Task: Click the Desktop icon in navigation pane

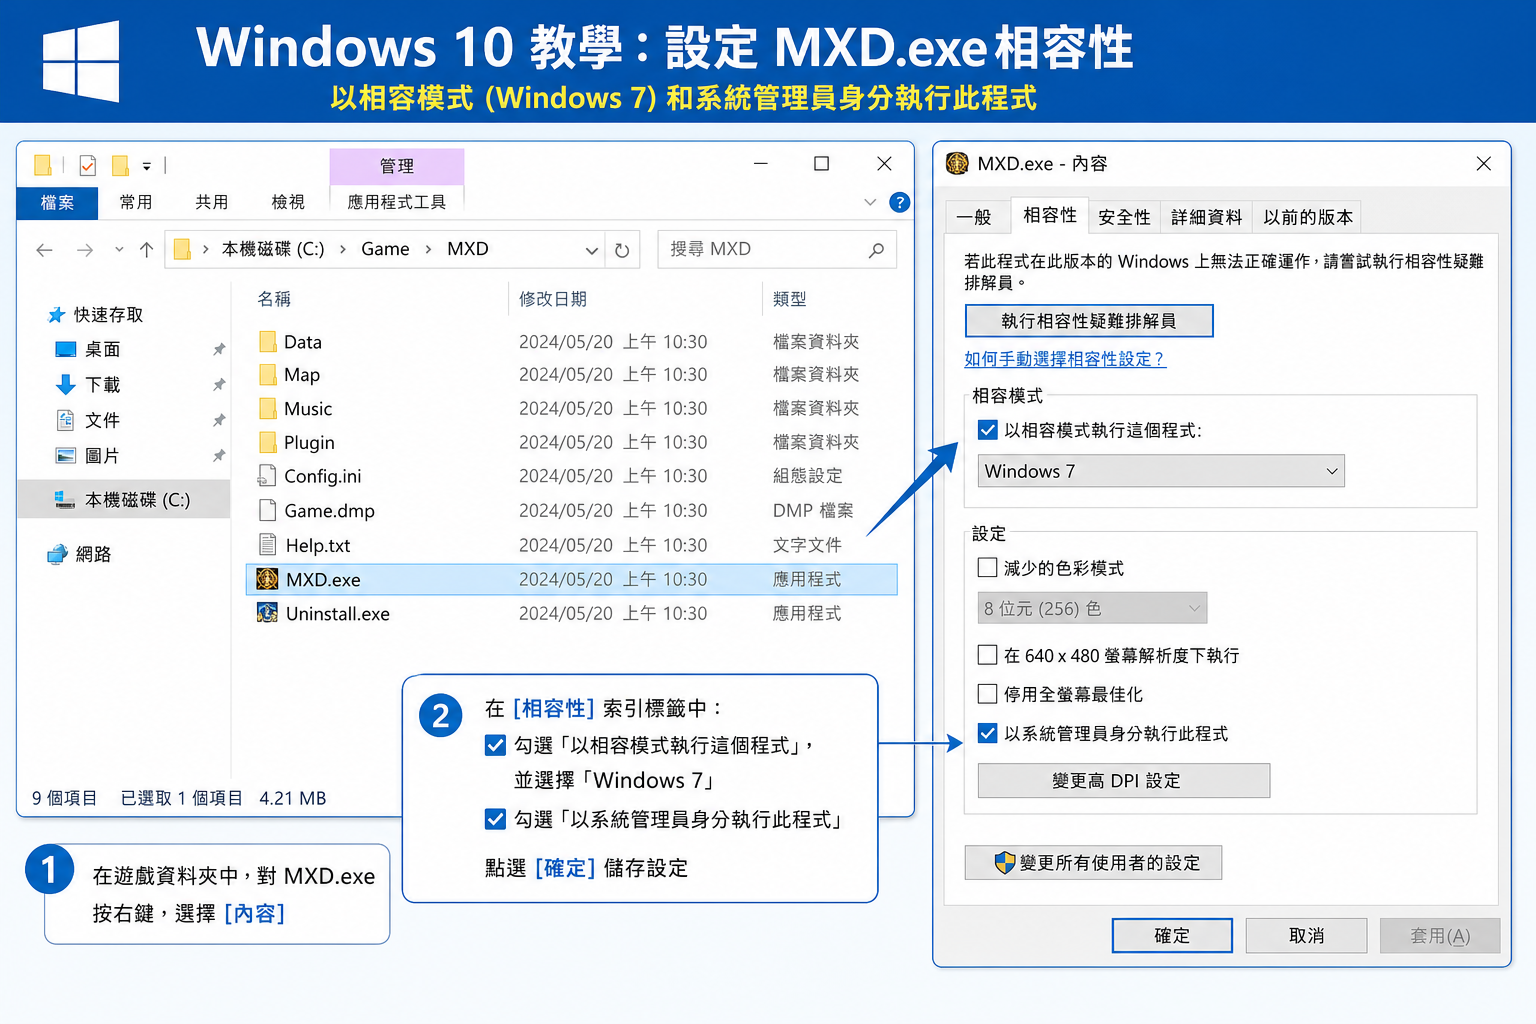Action: point(66,349)
